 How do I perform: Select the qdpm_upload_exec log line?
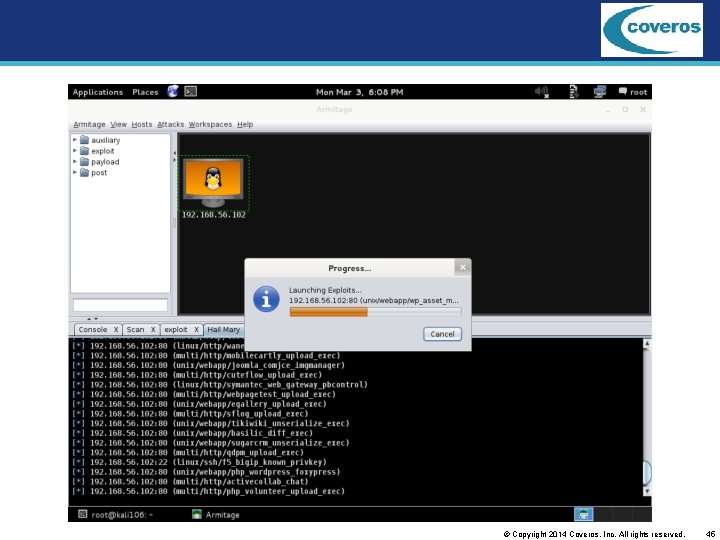(x=188, y=453)
